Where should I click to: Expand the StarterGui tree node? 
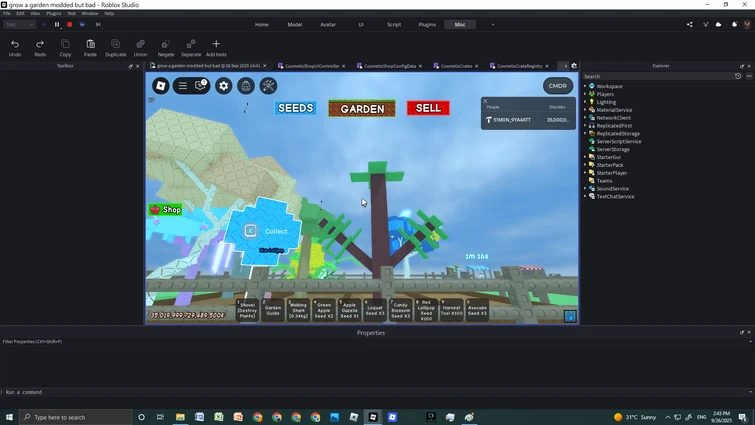pyautogui.click(x=585, y=157)
